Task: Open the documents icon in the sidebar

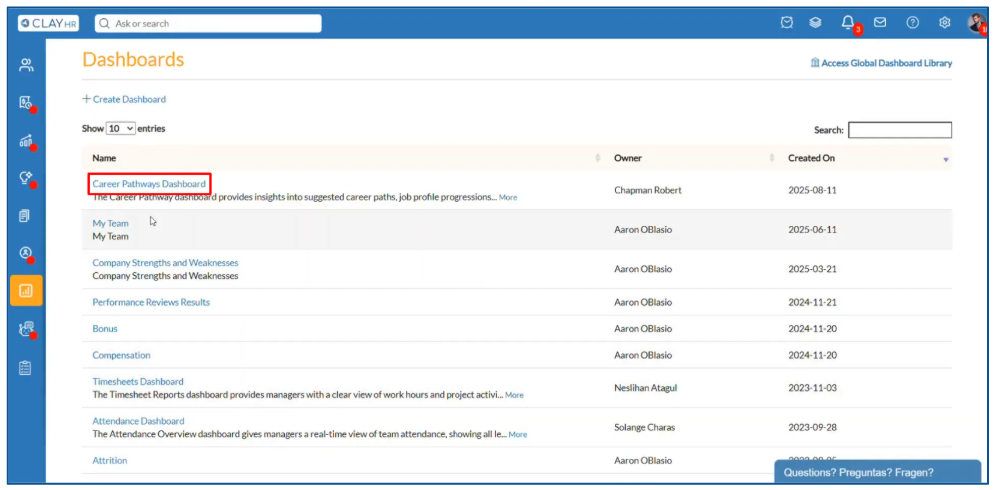Action: click(x=25, y=216)
